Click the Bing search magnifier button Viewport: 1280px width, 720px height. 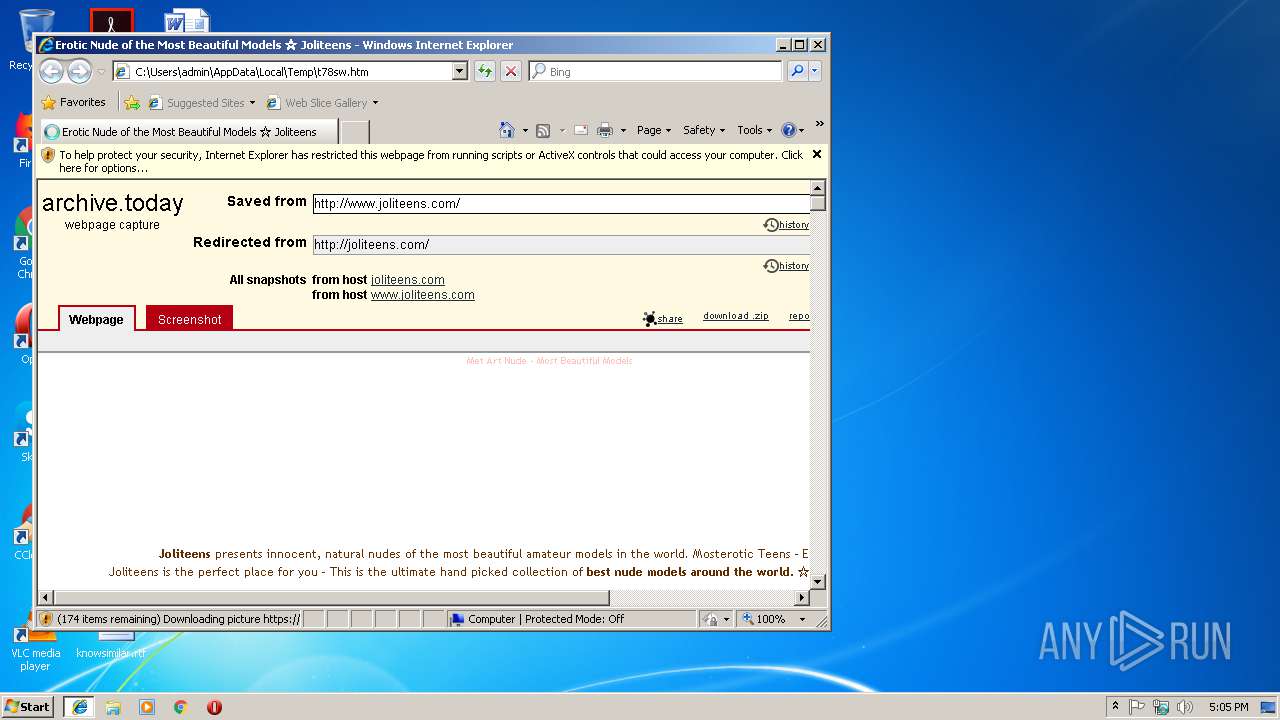797,71
